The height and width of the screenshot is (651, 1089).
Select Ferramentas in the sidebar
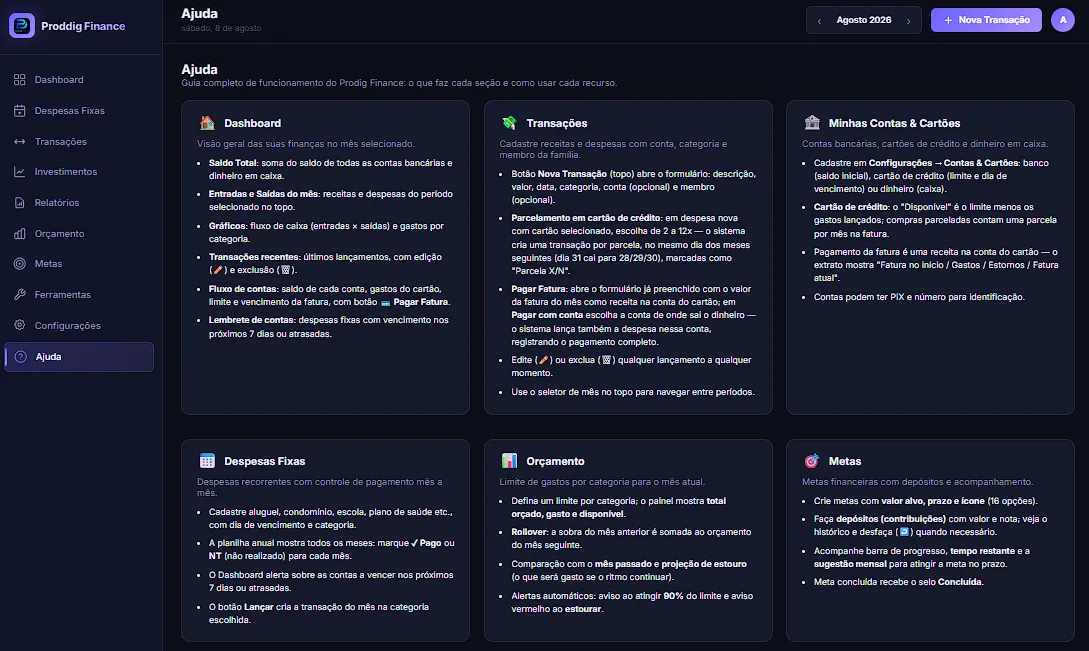(79, 295)
